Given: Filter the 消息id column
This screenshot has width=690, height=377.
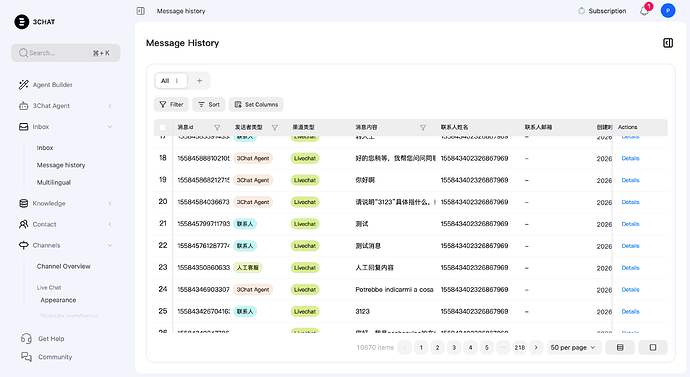Looking at the screenshot, I should 217,128.
